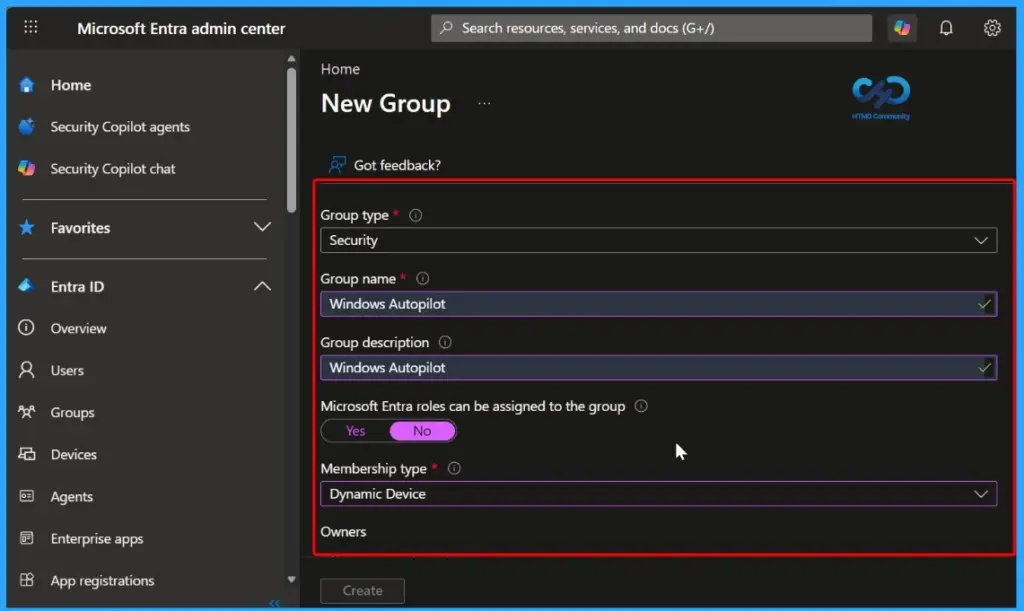Click the sidebar scrollbar thumb

[291, 140]
